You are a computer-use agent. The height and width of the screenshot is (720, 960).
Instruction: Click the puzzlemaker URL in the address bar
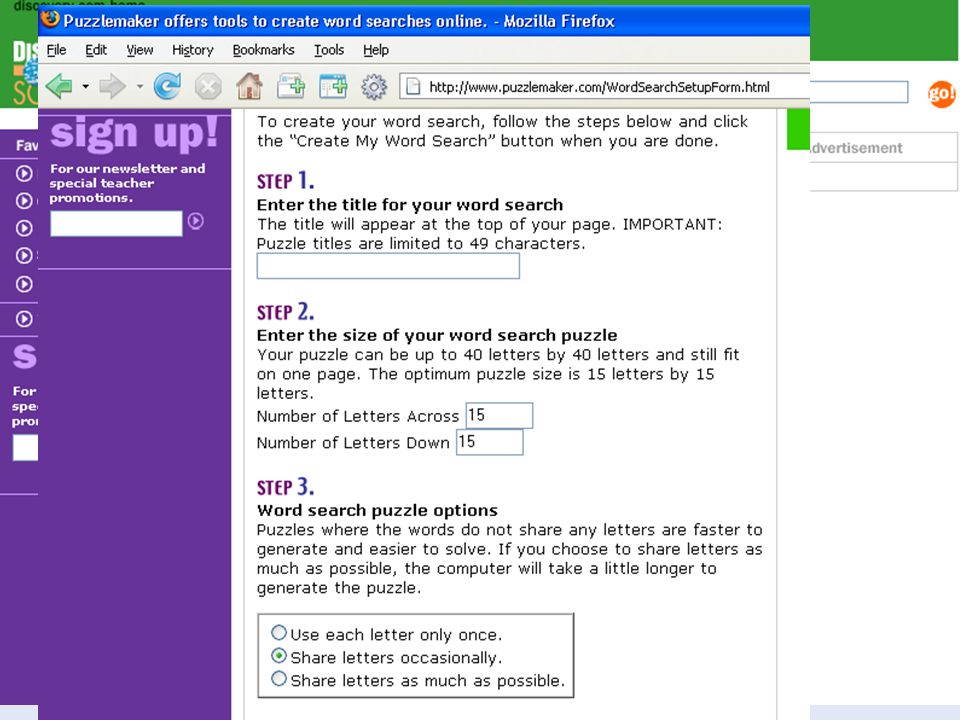[x=599, y=87]
